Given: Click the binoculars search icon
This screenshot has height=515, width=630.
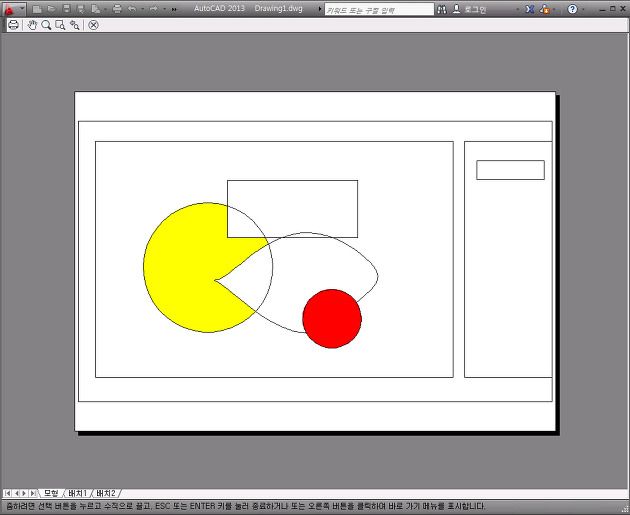Looking at the screenshot, I should pyautogui.click(x=442, y=9).
